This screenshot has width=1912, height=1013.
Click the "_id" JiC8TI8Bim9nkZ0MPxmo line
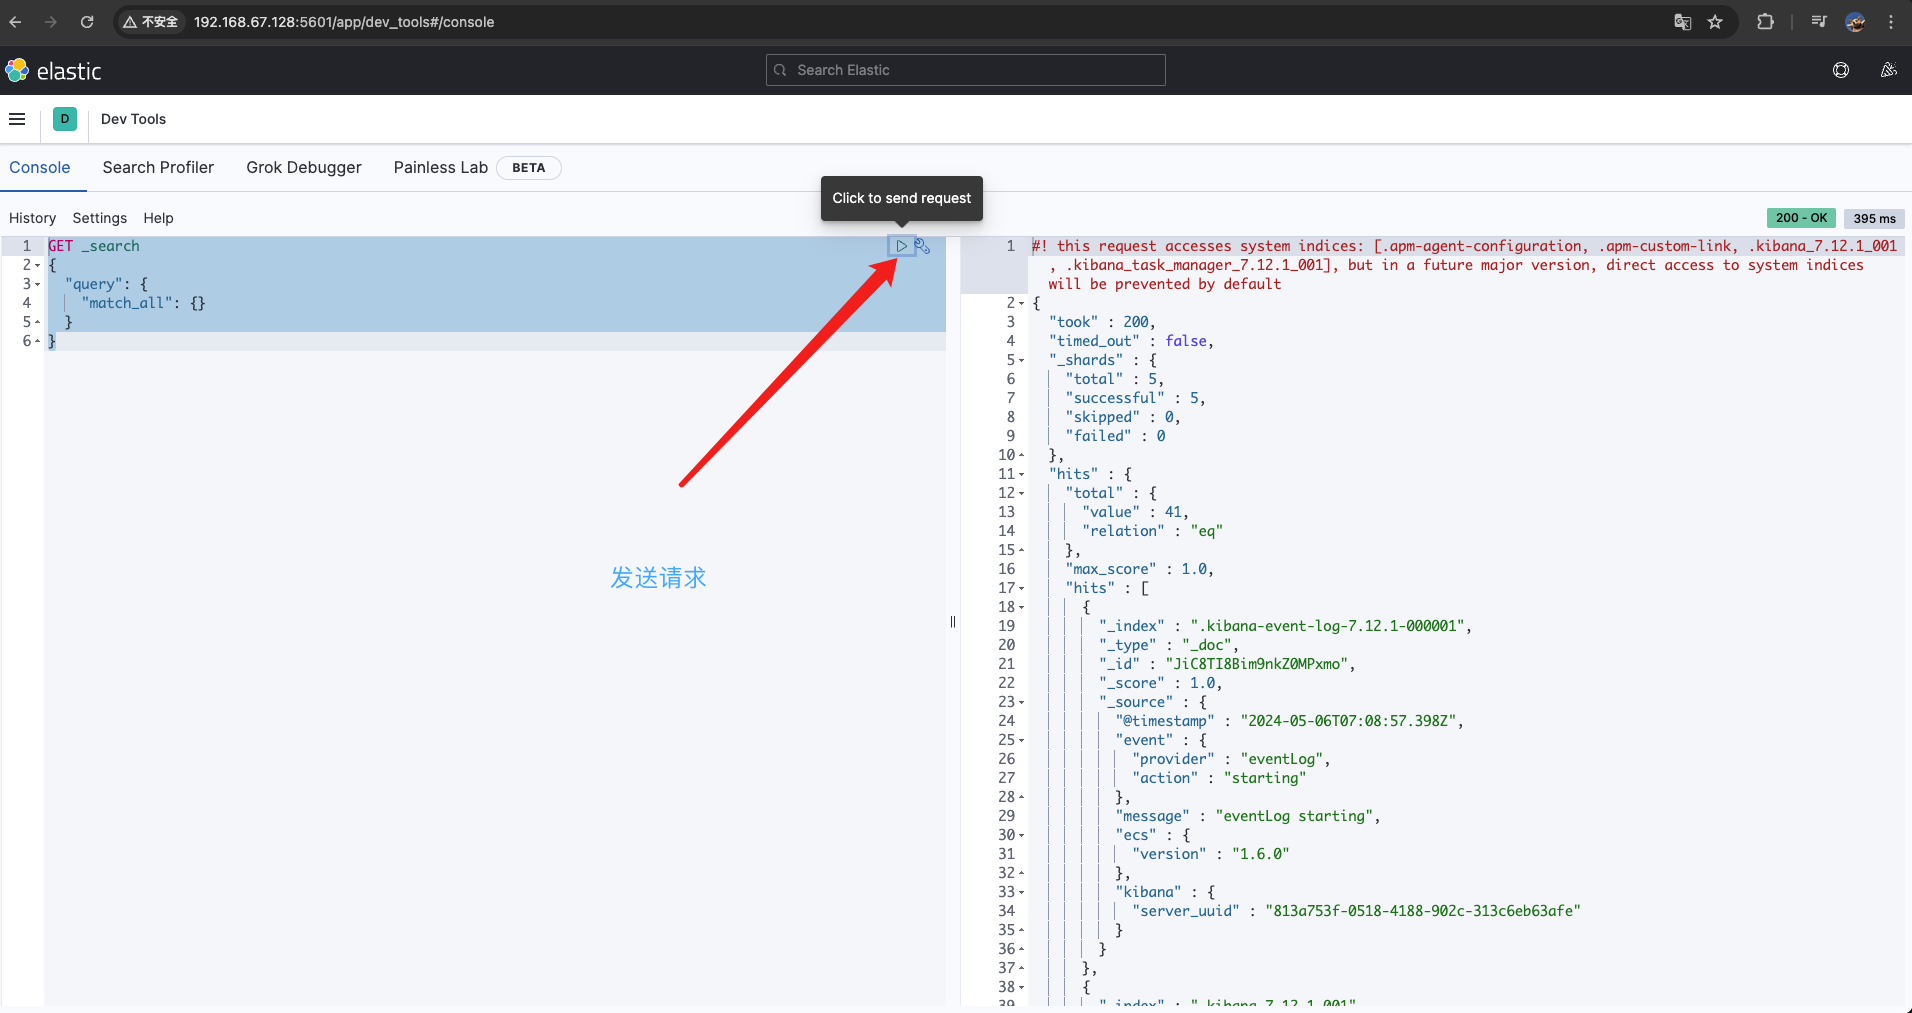tap(1227, 664)
